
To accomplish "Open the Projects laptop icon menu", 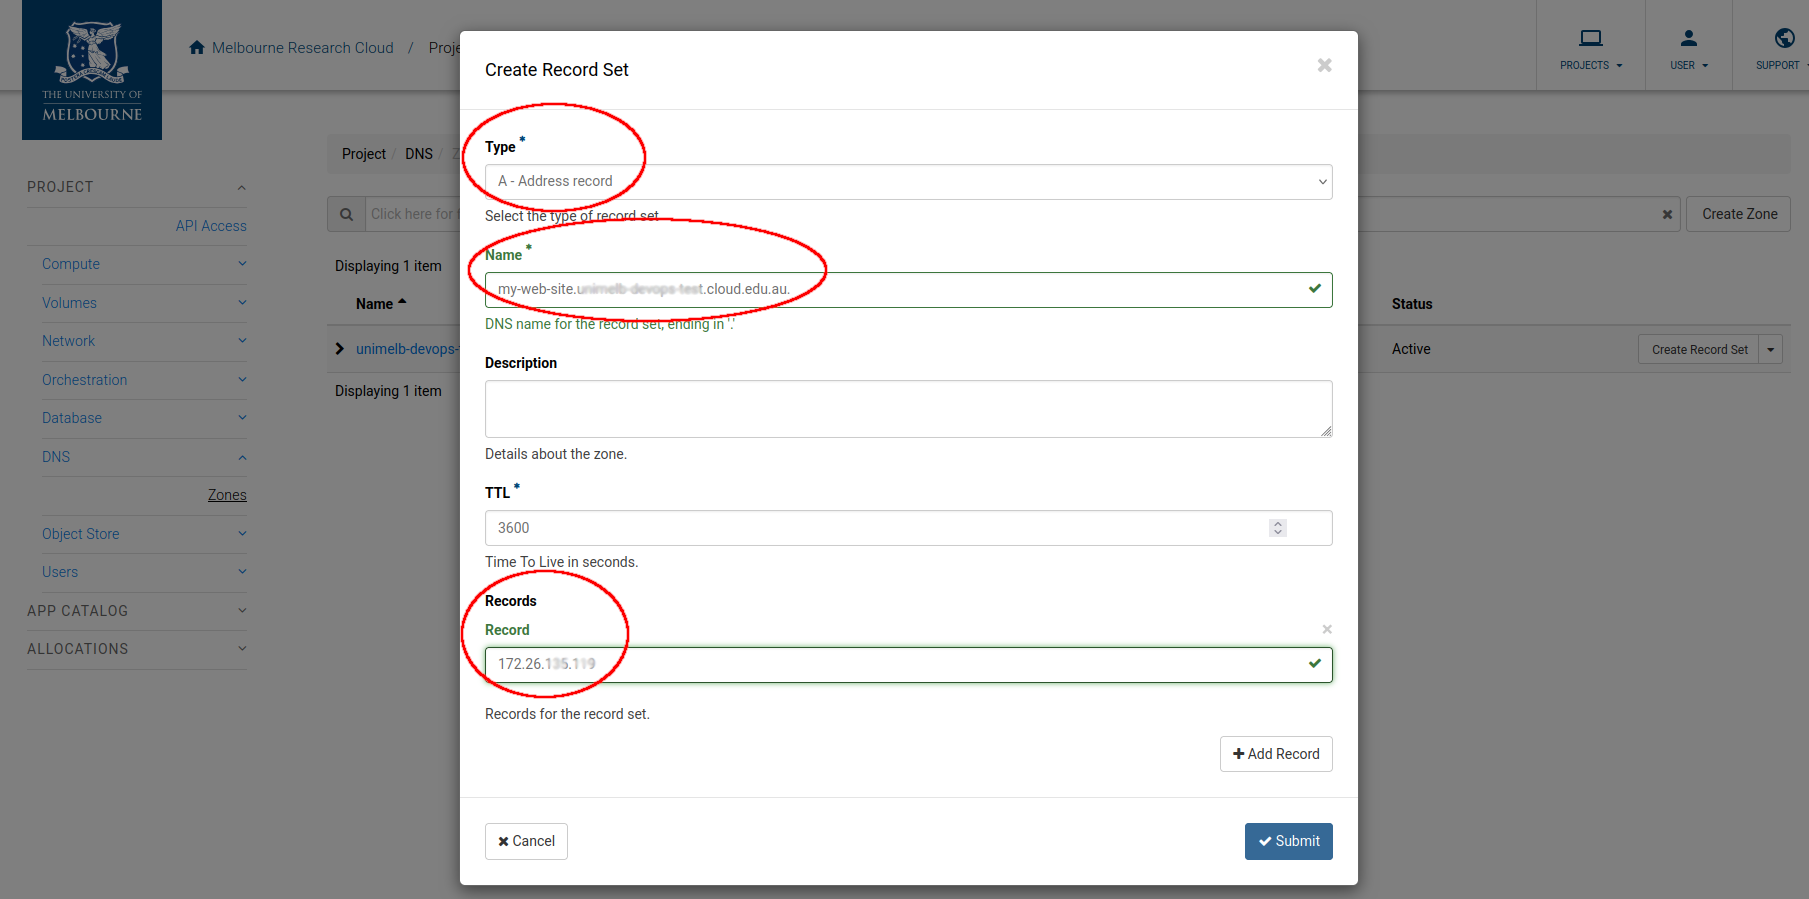I will pyautogui.click(x=1591, y=48).
